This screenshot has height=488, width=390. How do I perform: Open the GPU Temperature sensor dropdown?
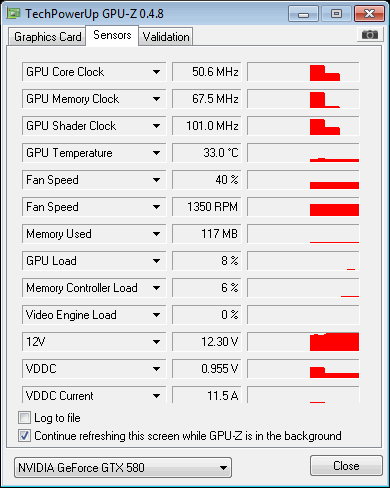click(x=156, y=153)
